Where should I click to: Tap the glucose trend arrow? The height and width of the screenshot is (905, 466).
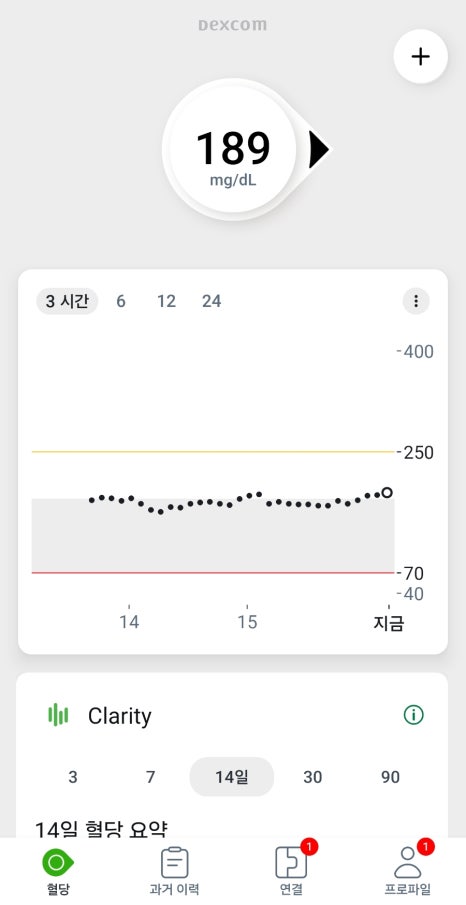[319, 149]
